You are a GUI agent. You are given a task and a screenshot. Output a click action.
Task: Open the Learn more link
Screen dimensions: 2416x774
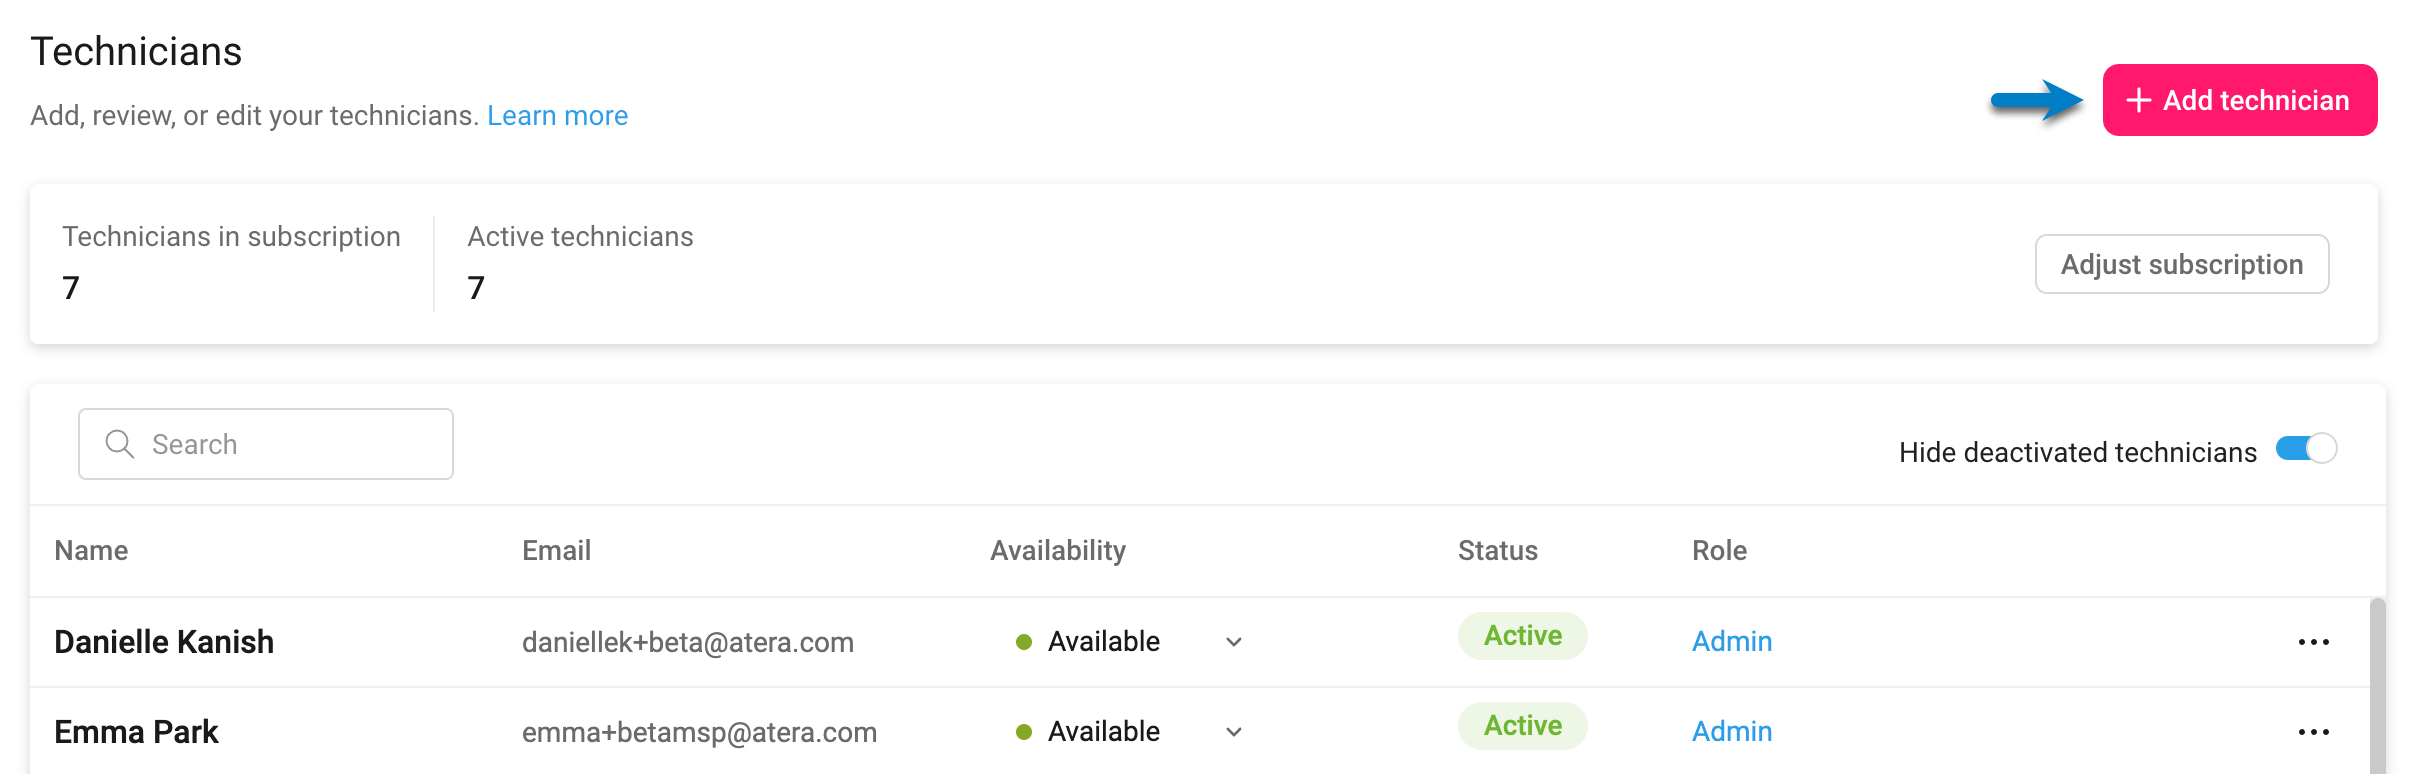[557, 116]
